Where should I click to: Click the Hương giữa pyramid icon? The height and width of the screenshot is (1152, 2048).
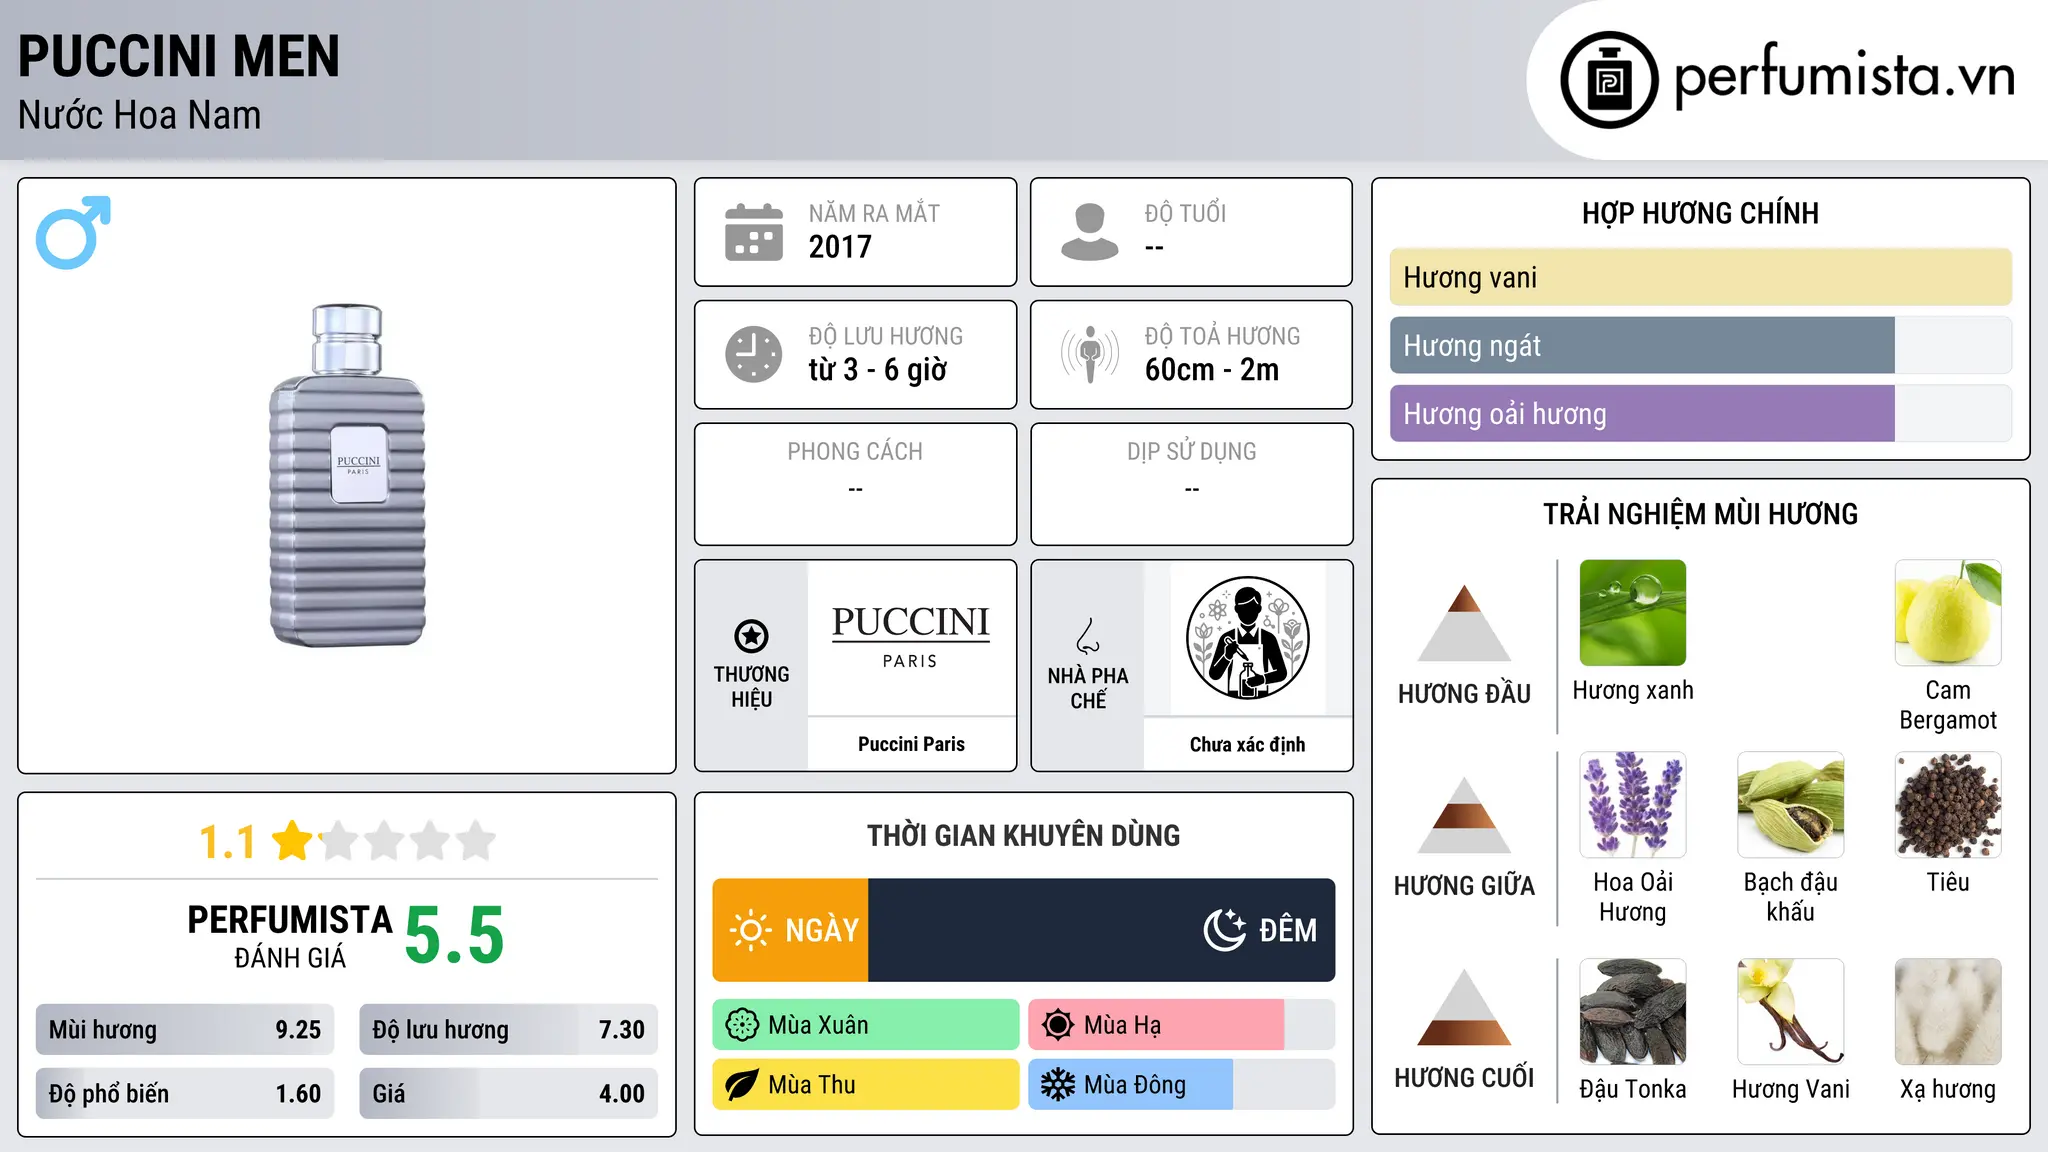(x=1464, y=815)
